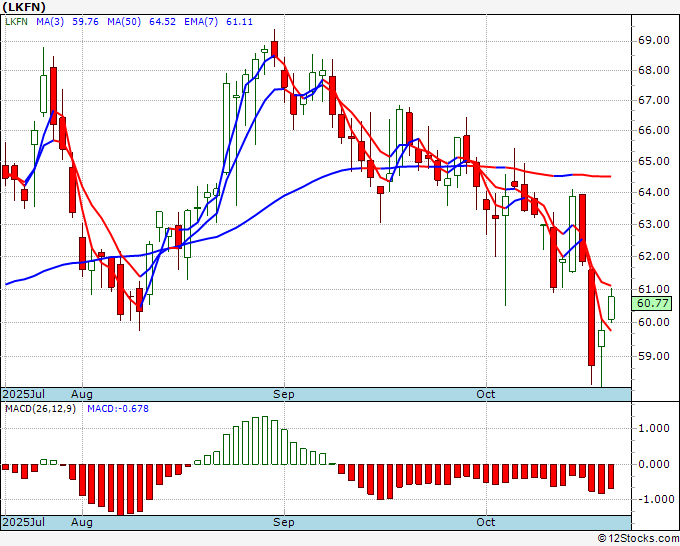680x546 pixels.
Task: Click the 68.00 price axis label
Action: (x=654, y=70)
